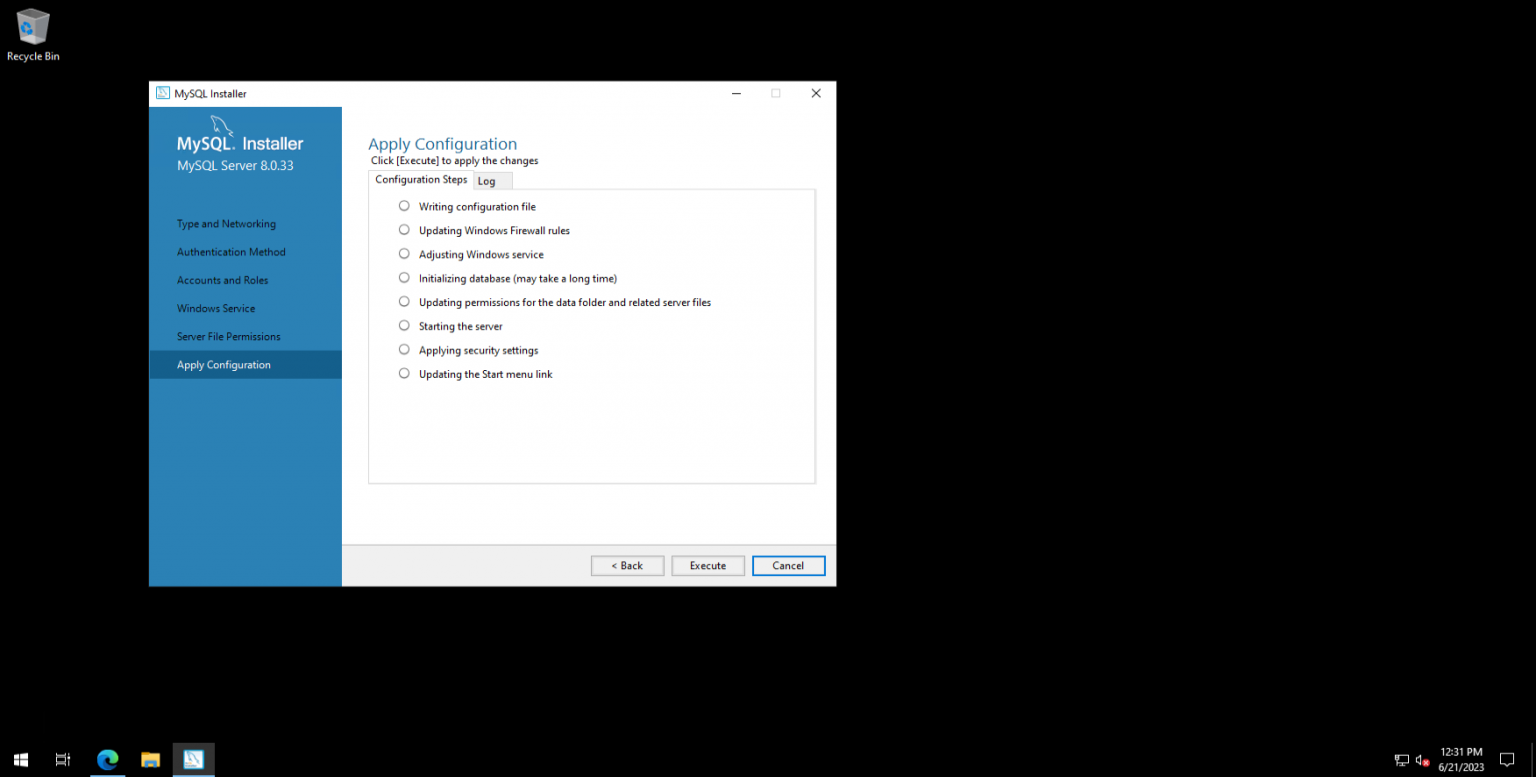Switch to the Configuration Steps tab
Viewport: 1536px width, 777px height.
pyautogui.click(x=420, y=179)
